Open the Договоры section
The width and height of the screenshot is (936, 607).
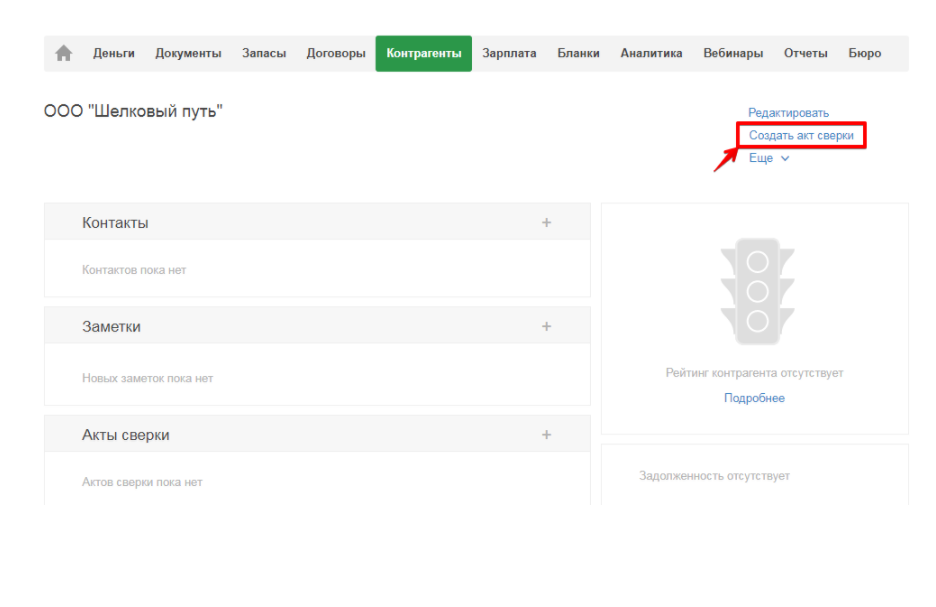click(x=336, y=54)
